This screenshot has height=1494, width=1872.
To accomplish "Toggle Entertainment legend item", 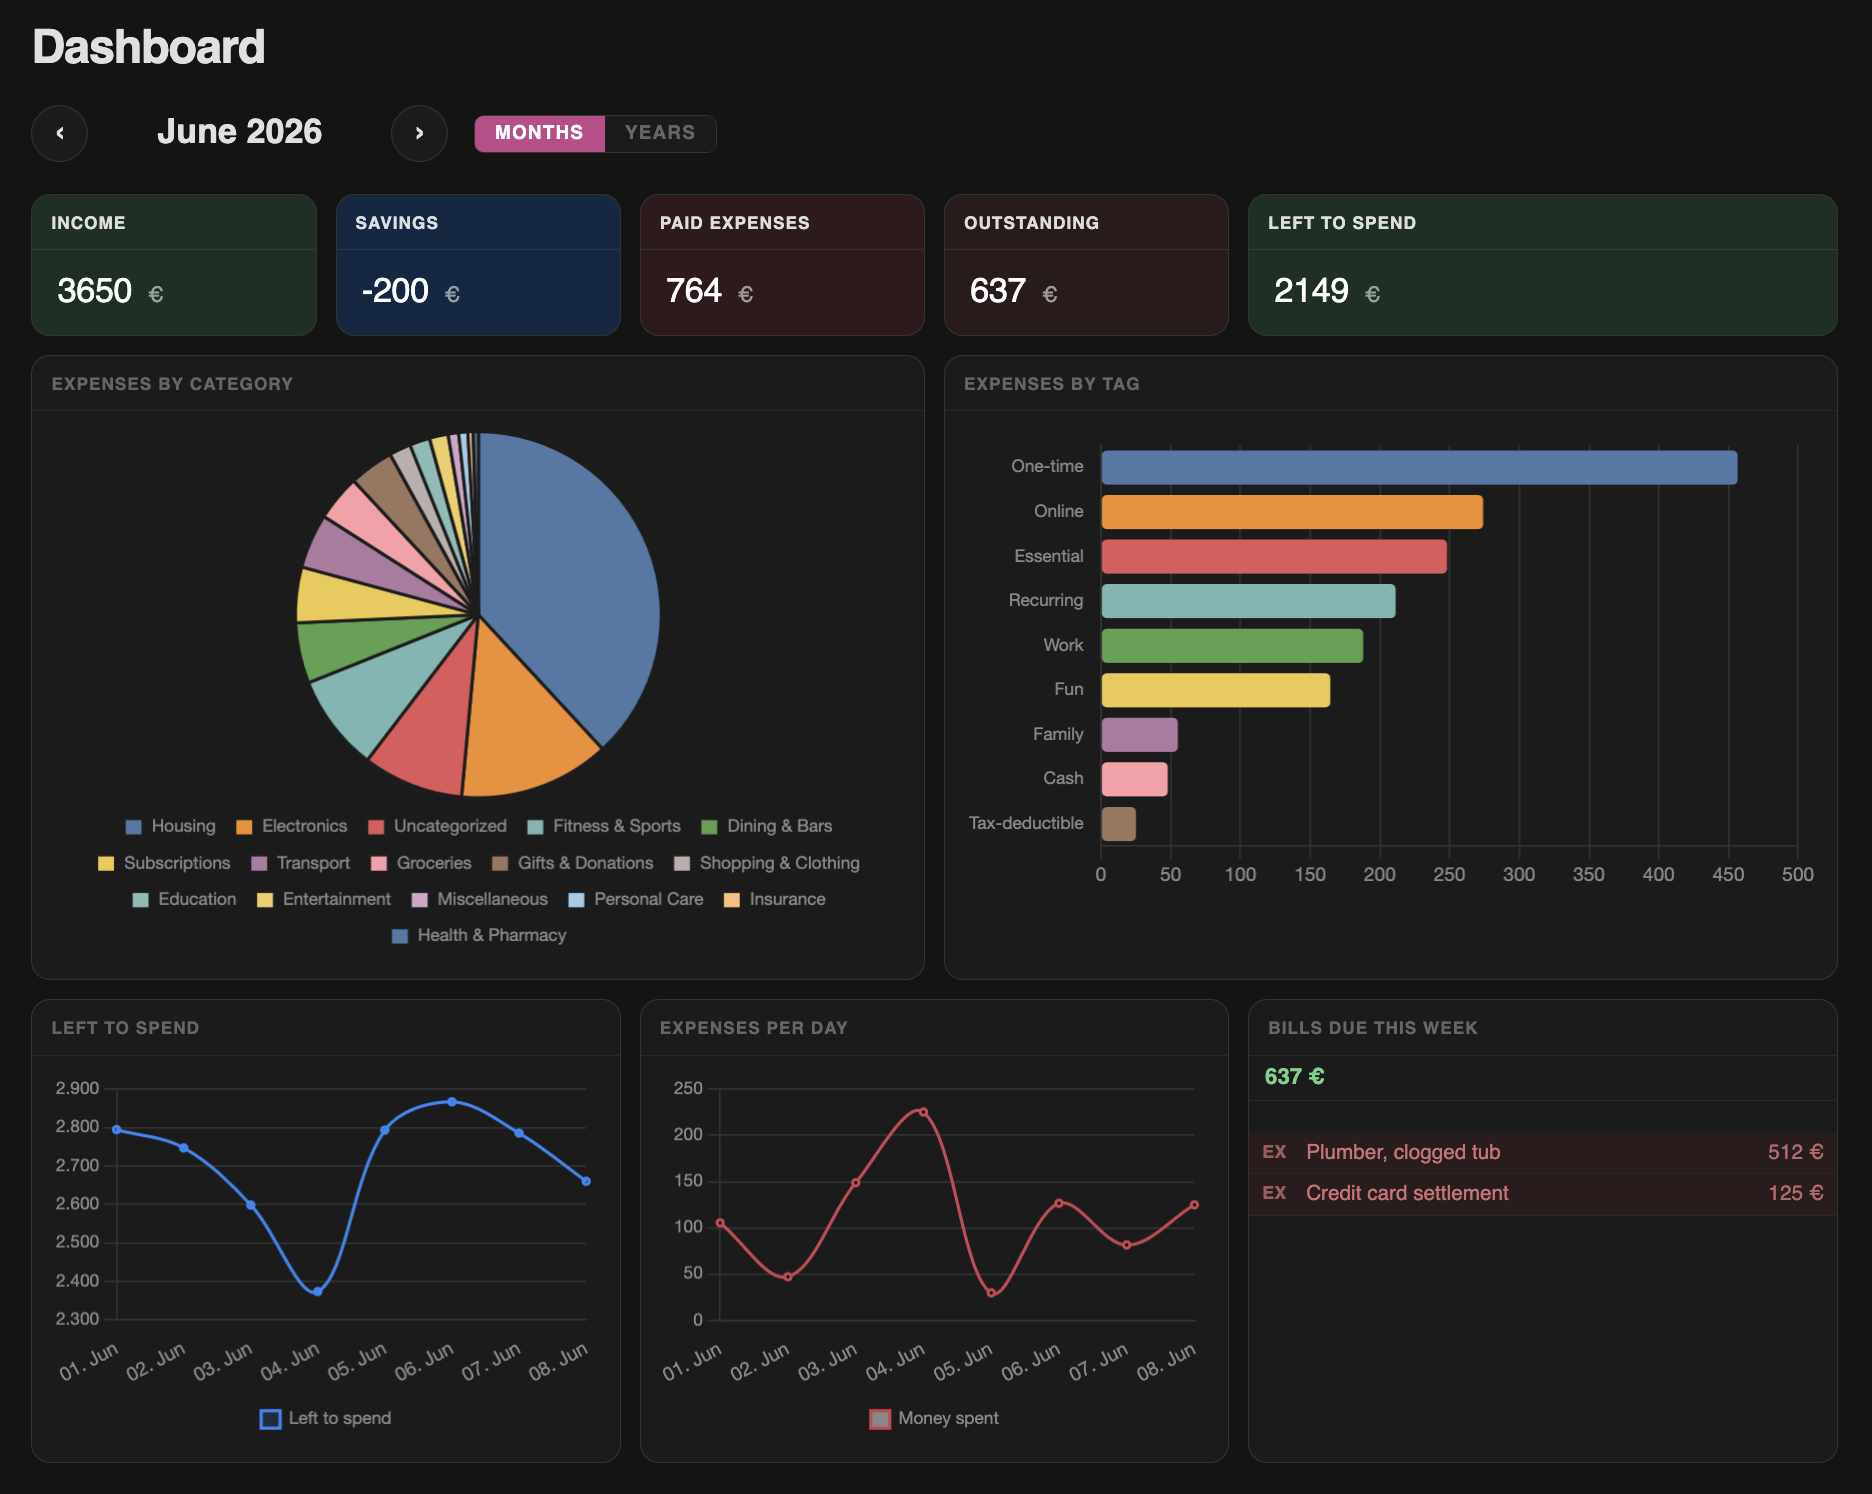I will pos(324,899).
